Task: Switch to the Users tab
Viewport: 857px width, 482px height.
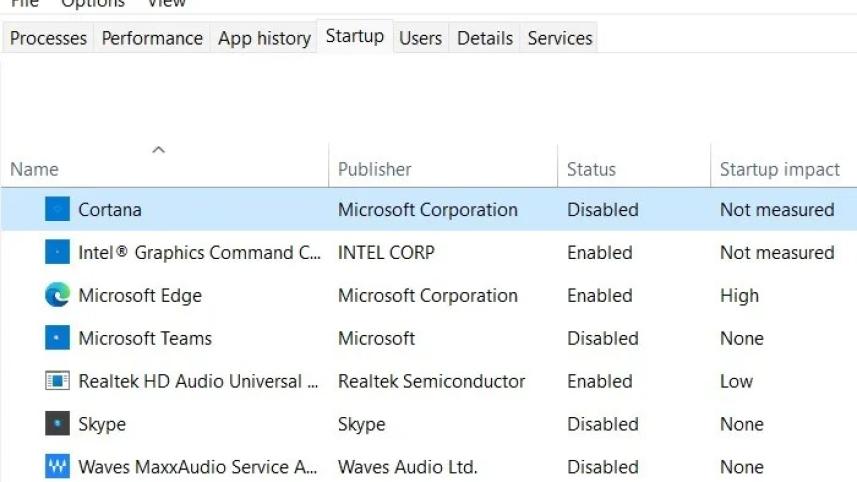Action: (420, 38)
